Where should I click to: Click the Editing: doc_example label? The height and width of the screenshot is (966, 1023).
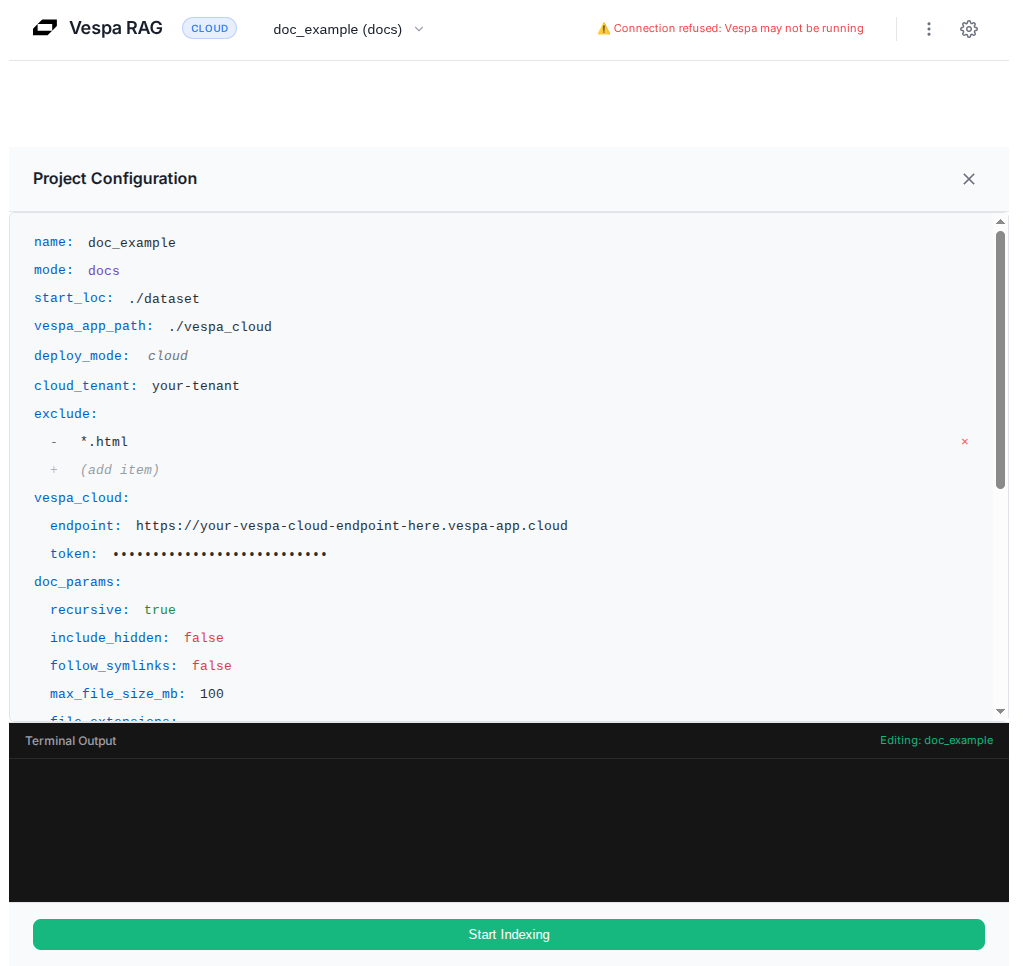pos(936,740)
